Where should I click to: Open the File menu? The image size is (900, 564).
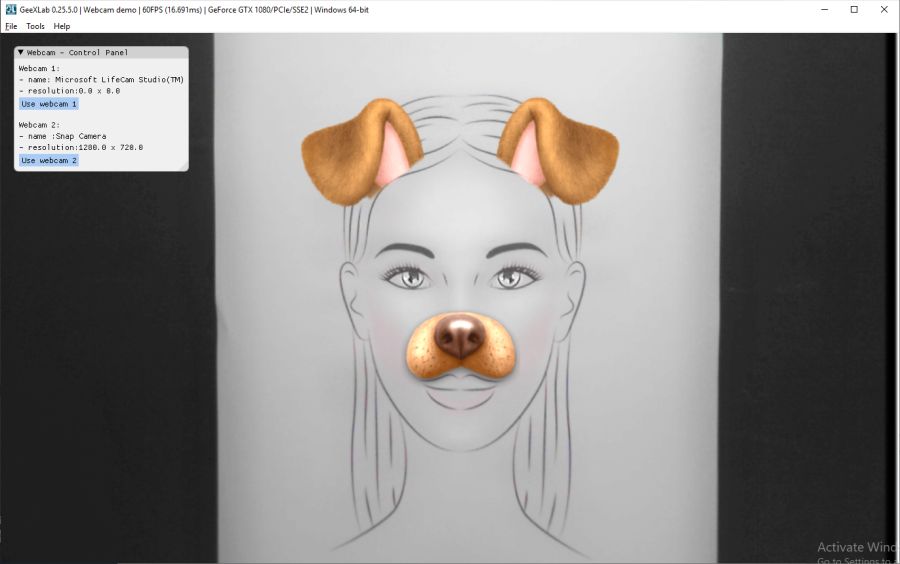(x=11, y=26)
